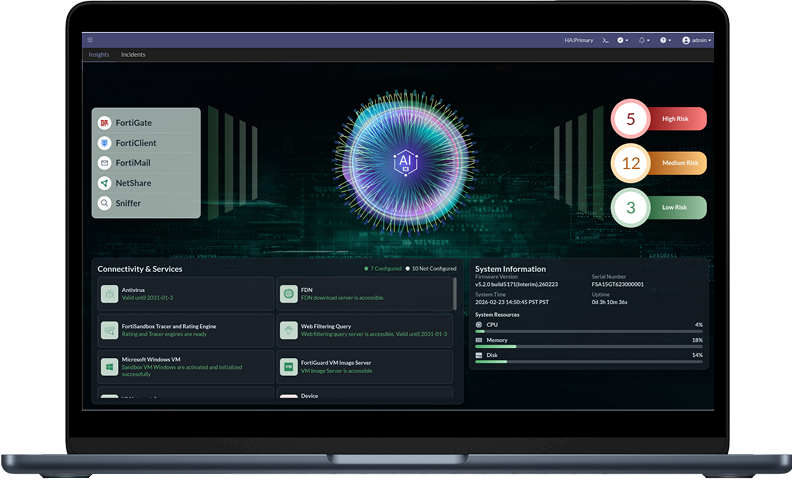Click the Disk usage progress bar
Screen dimensions: 792x480
click(589, 362)
